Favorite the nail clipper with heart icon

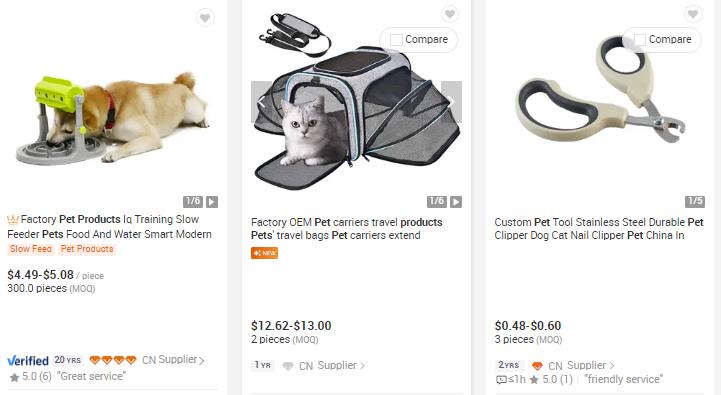[x=693, y=14]
